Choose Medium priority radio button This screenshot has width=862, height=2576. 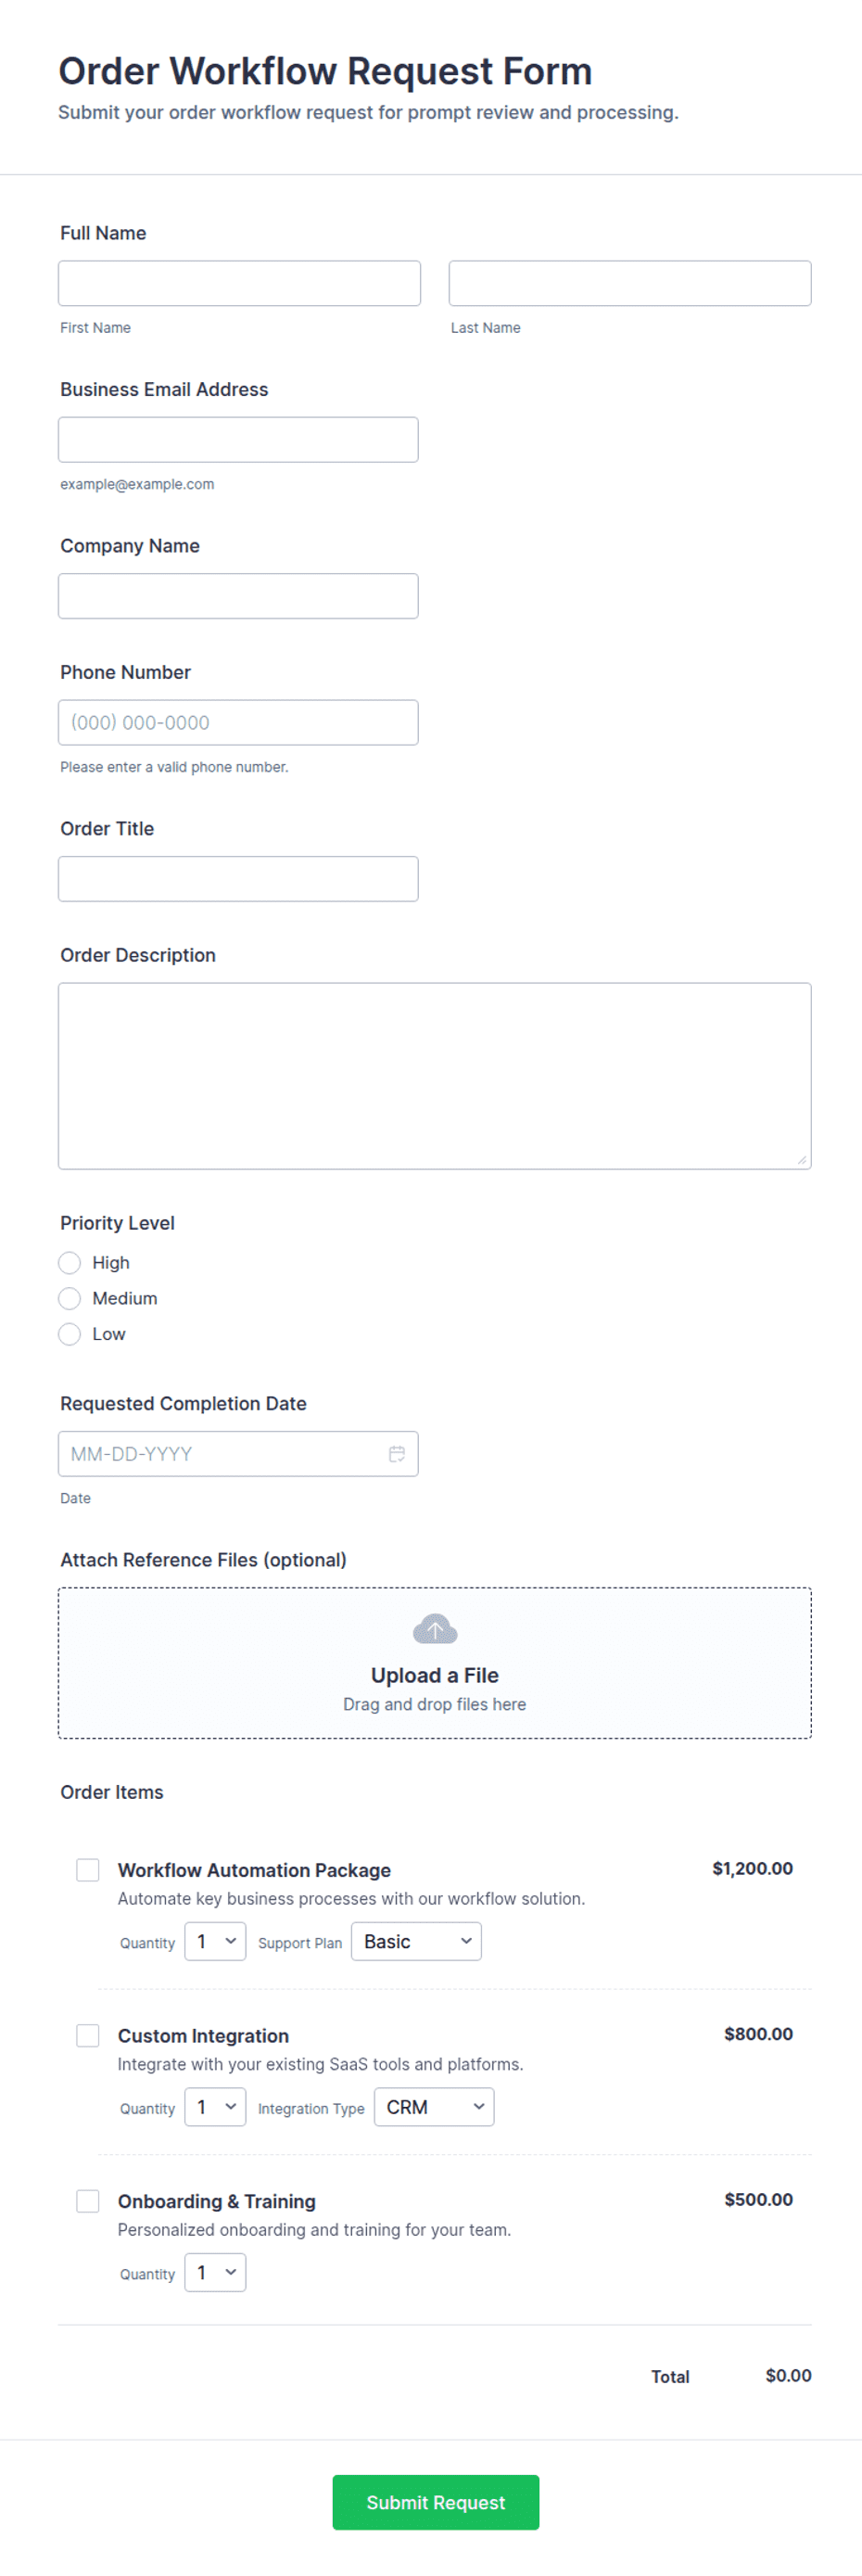69,1298
